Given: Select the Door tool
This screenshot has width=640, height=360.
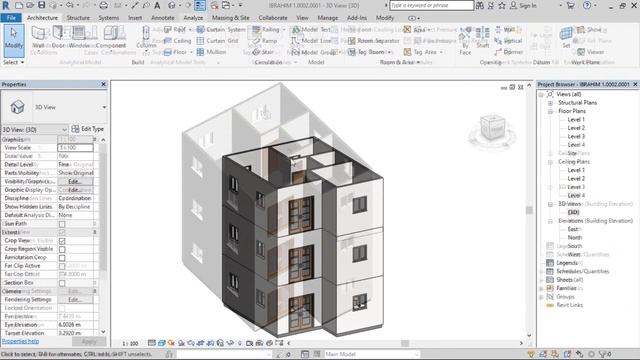Looking at the screenshot, I should coord(58,37).
